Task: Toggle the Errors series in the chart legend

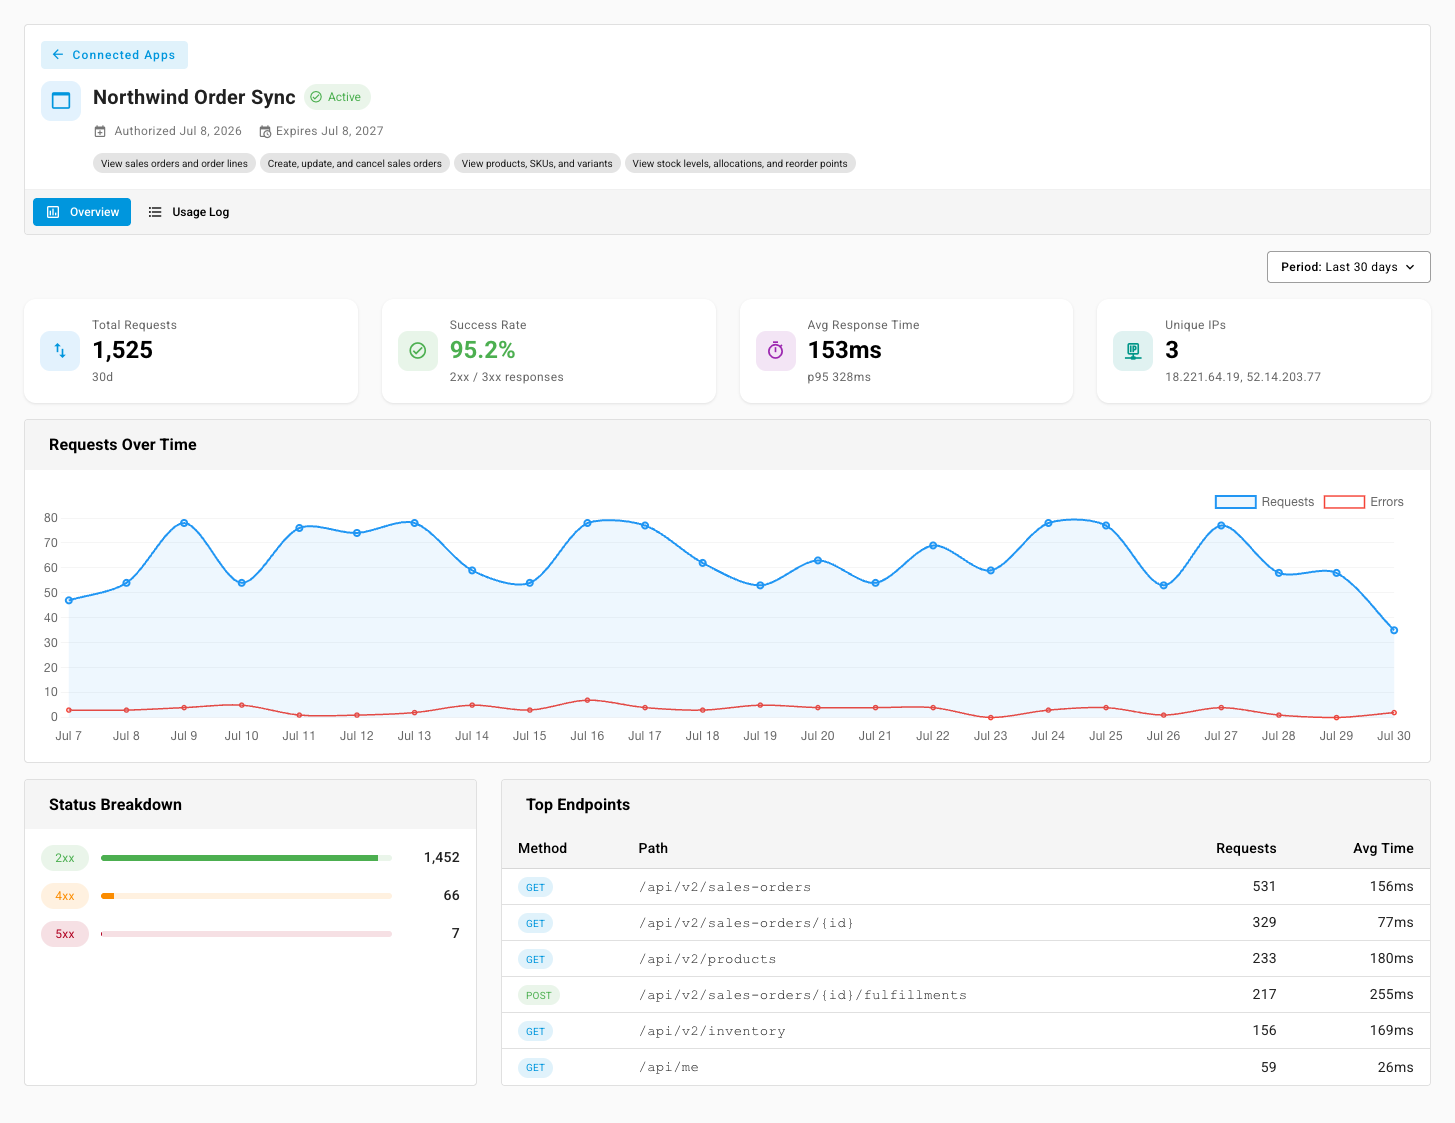Action: [x=1363, y=502]
